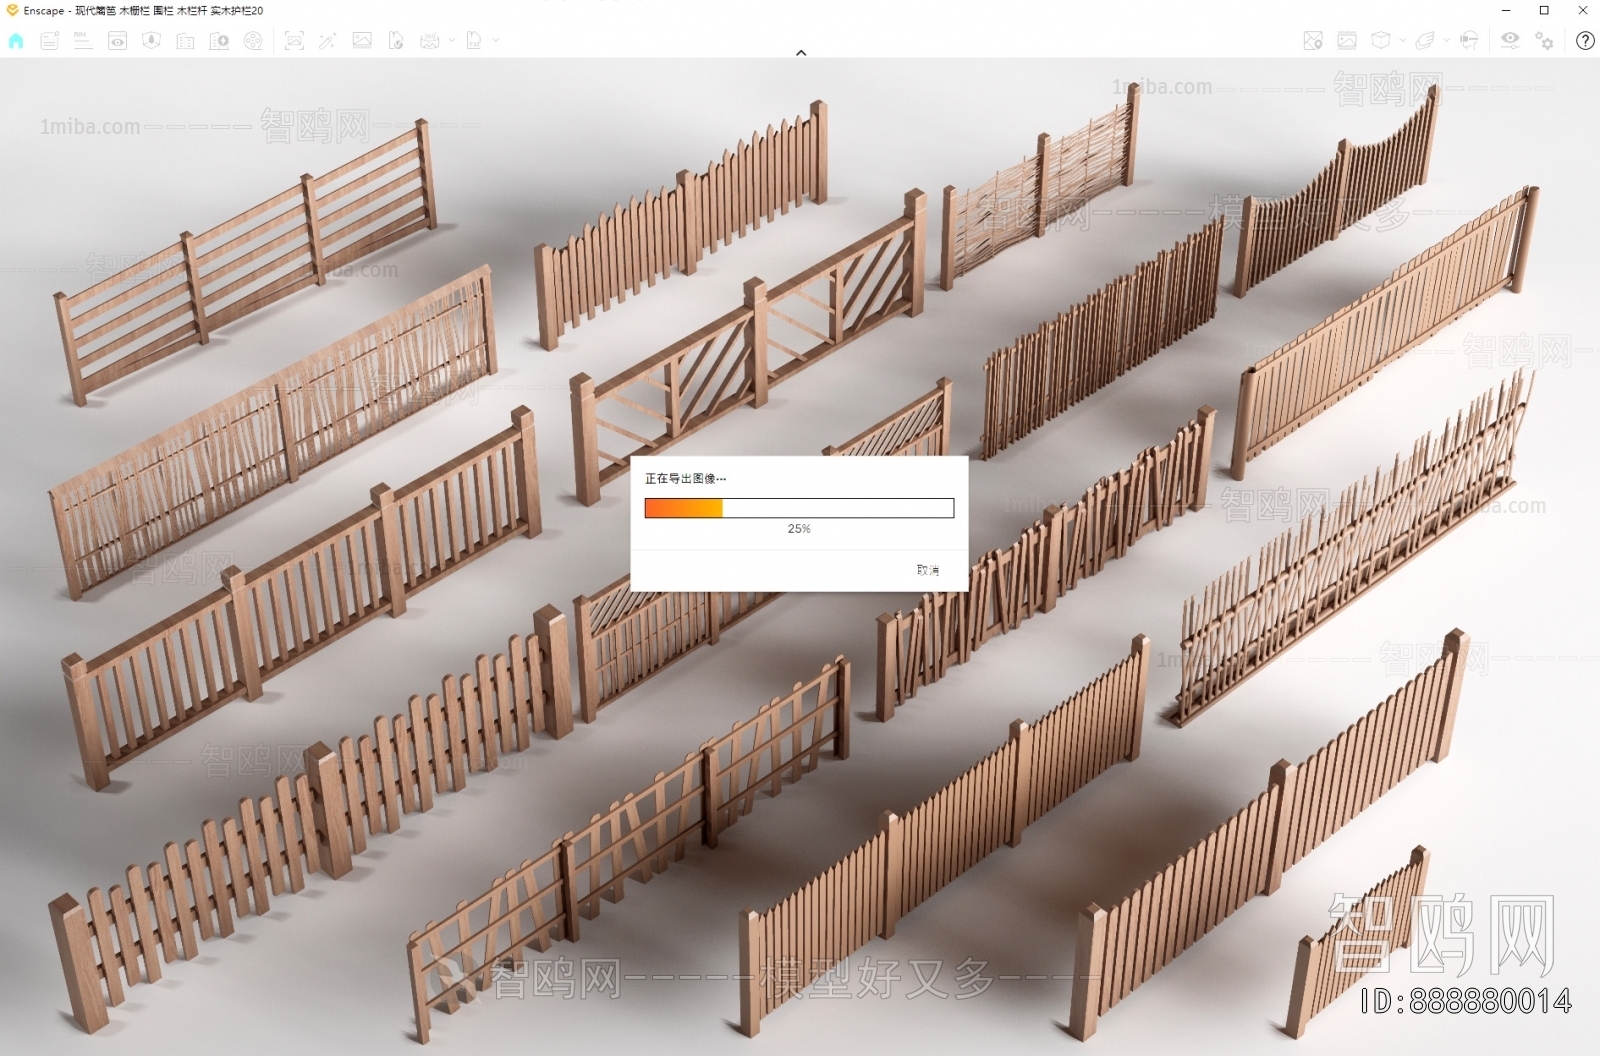Click the Screenshot capture icon
Viewport: 1600px width, 1056px height.
294,41
